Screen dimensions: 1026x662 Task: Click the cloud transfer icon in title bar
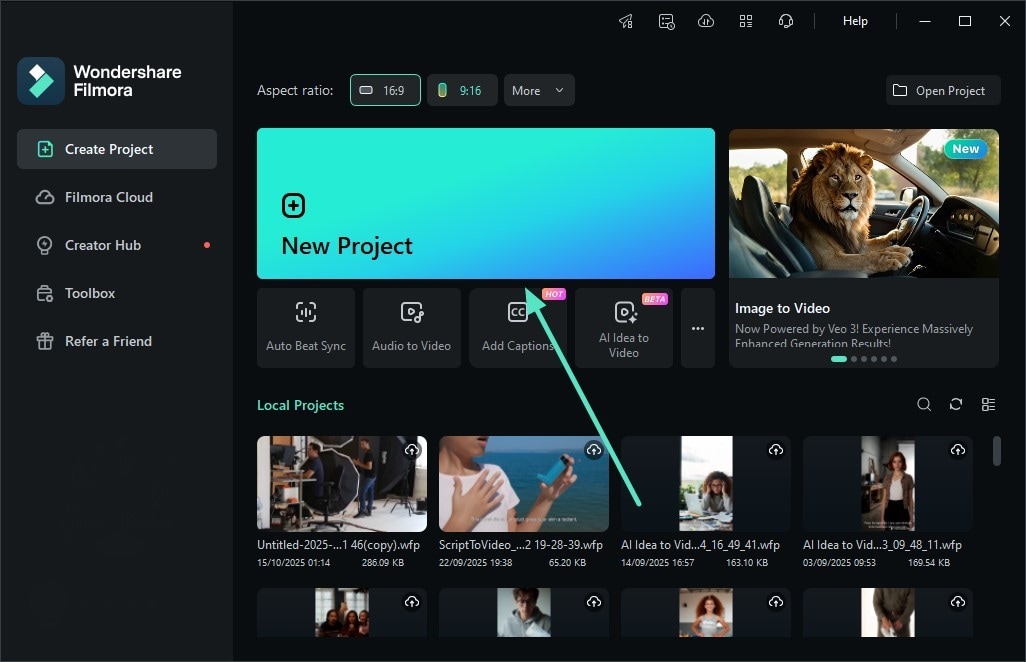(706, 20)
